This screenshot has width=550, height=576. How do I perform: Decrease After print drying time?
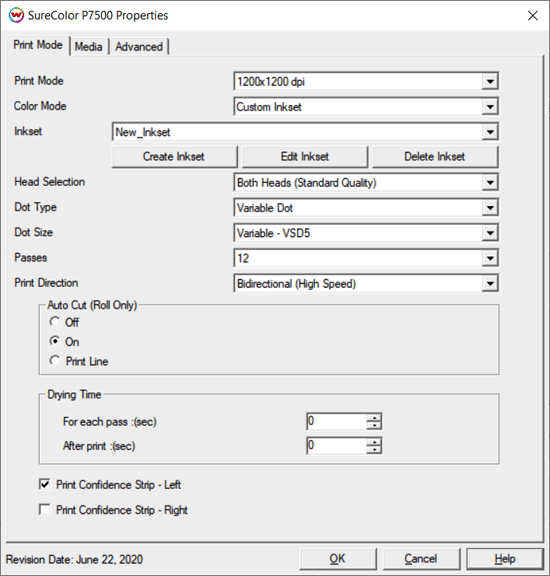coord(374,450)
